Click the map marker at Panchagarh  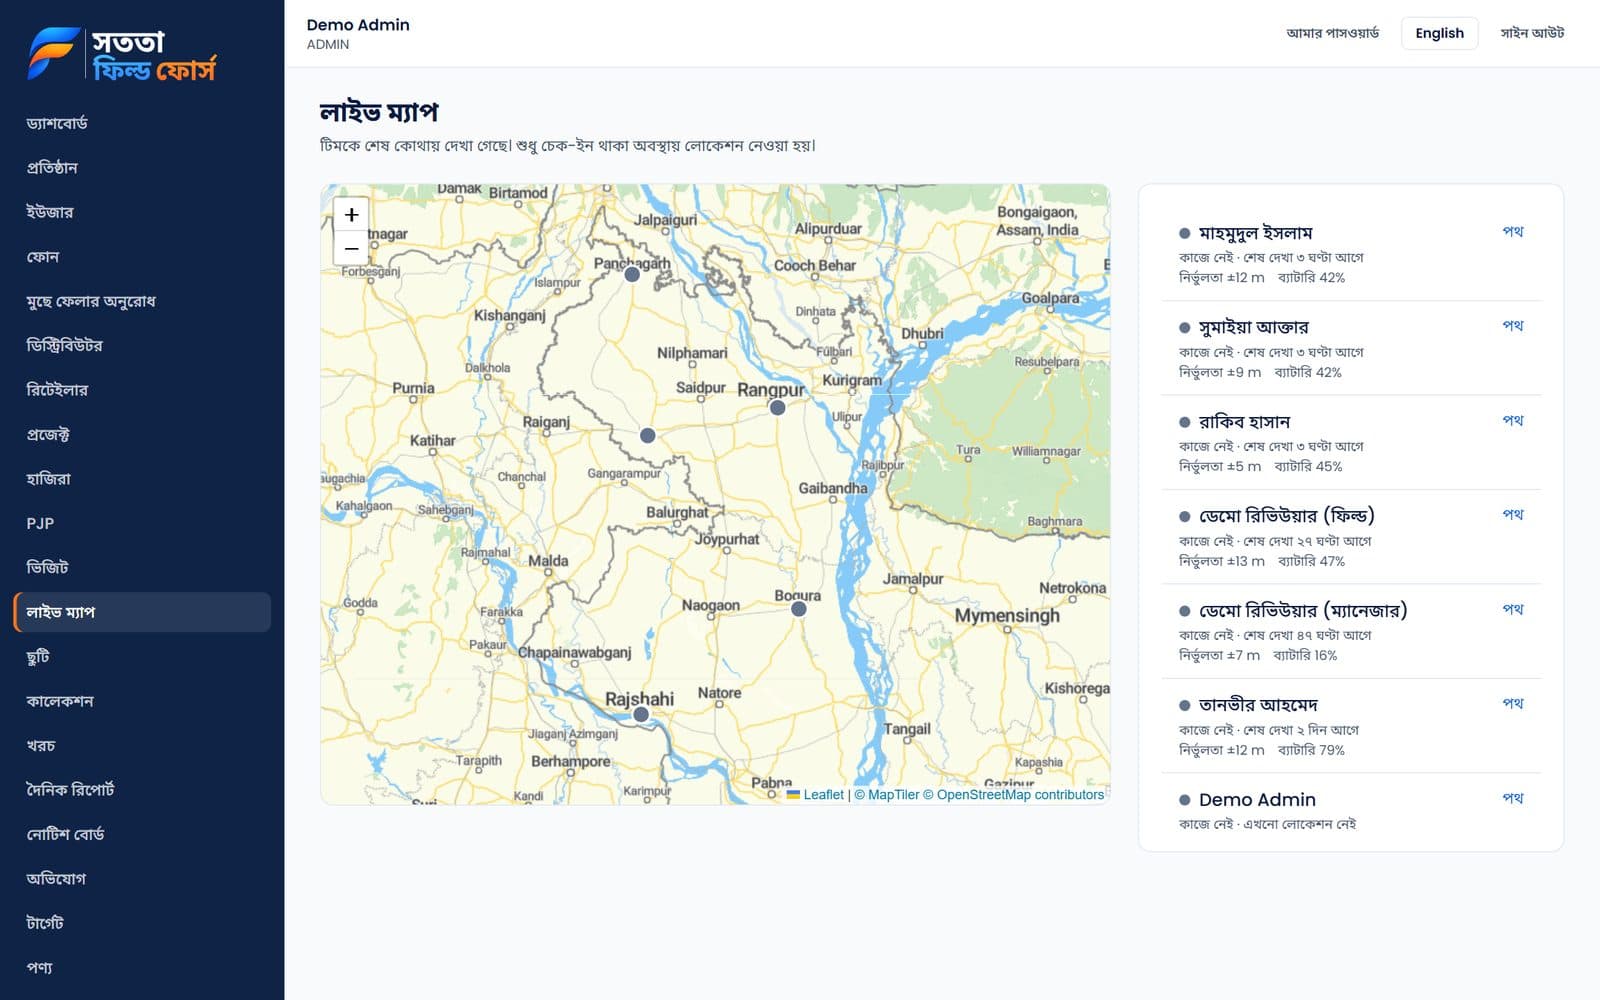pyautogui.click(x=632, y=274)
